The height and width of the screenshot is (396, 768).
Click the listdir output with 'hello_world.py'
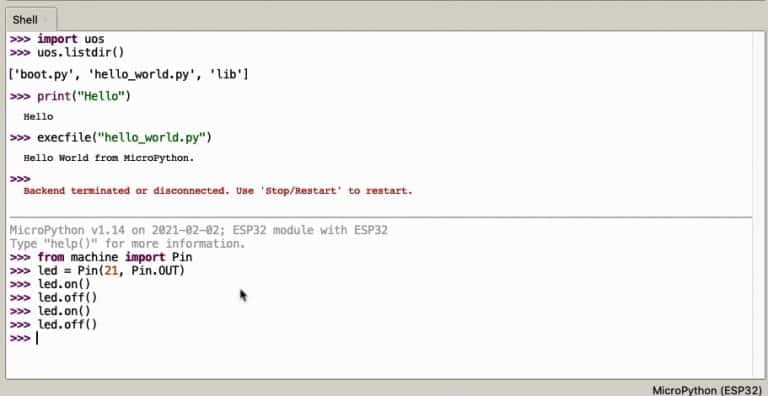coord(129,74)
